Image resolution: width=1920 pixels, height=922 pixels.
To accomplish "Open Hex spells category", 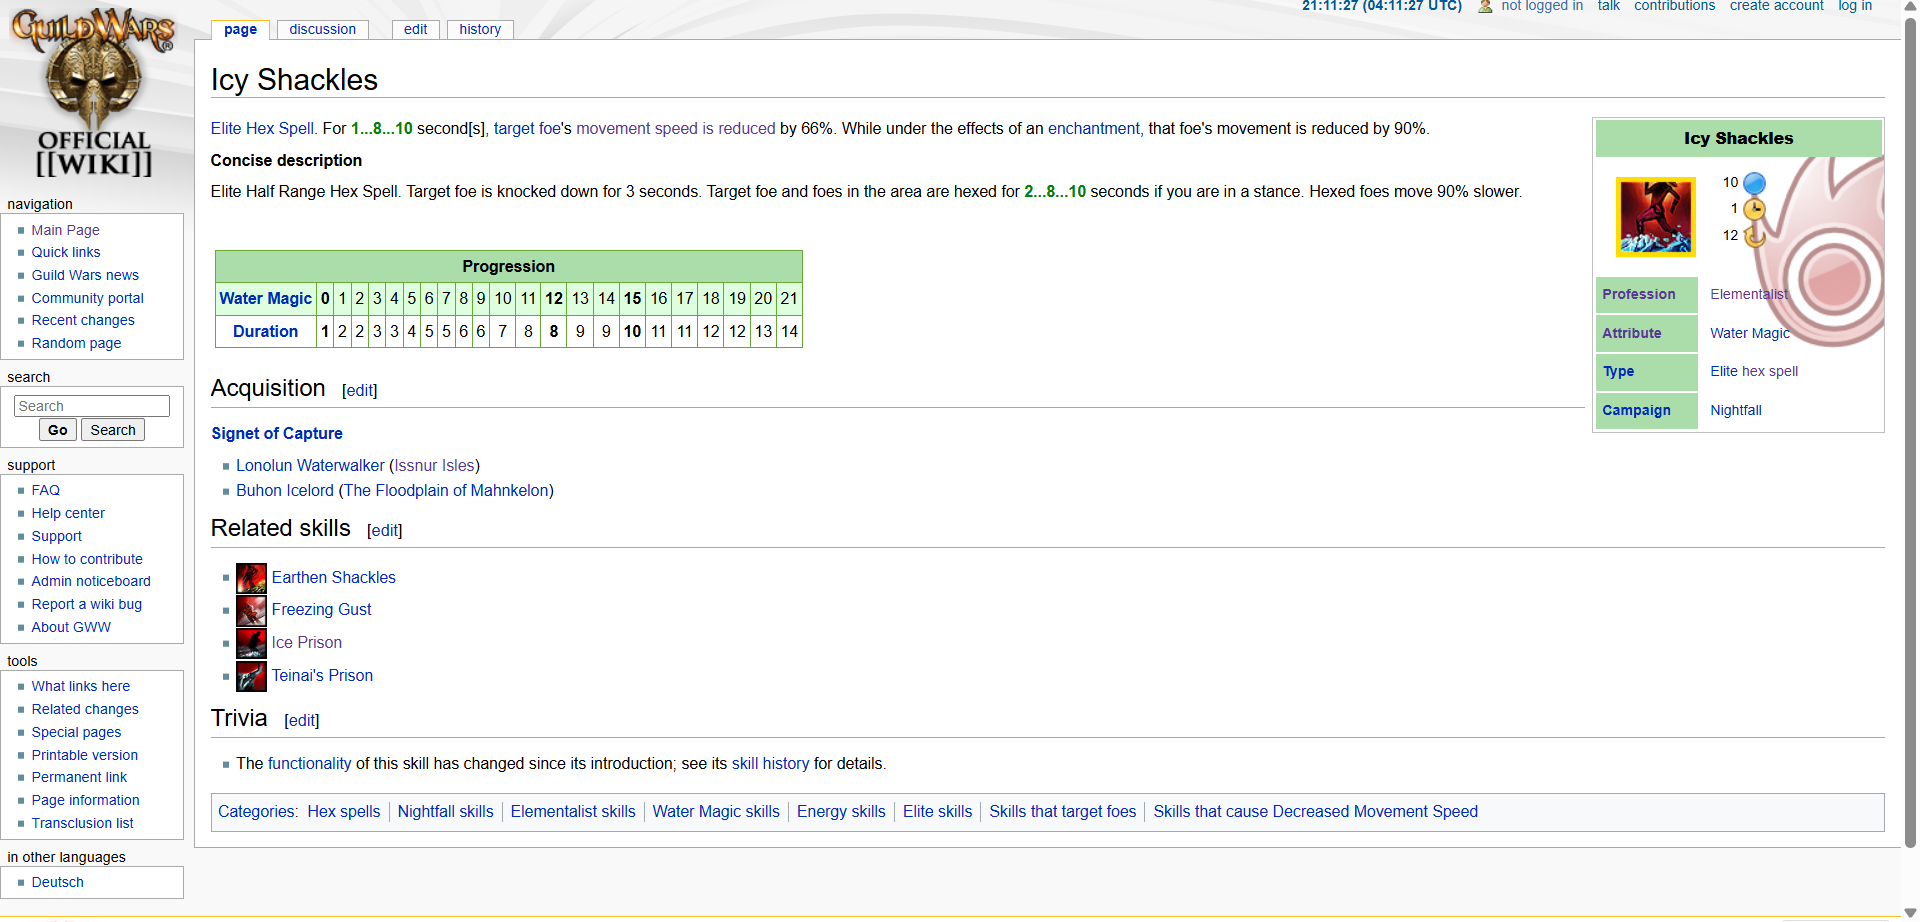I will tap(344, 811).
